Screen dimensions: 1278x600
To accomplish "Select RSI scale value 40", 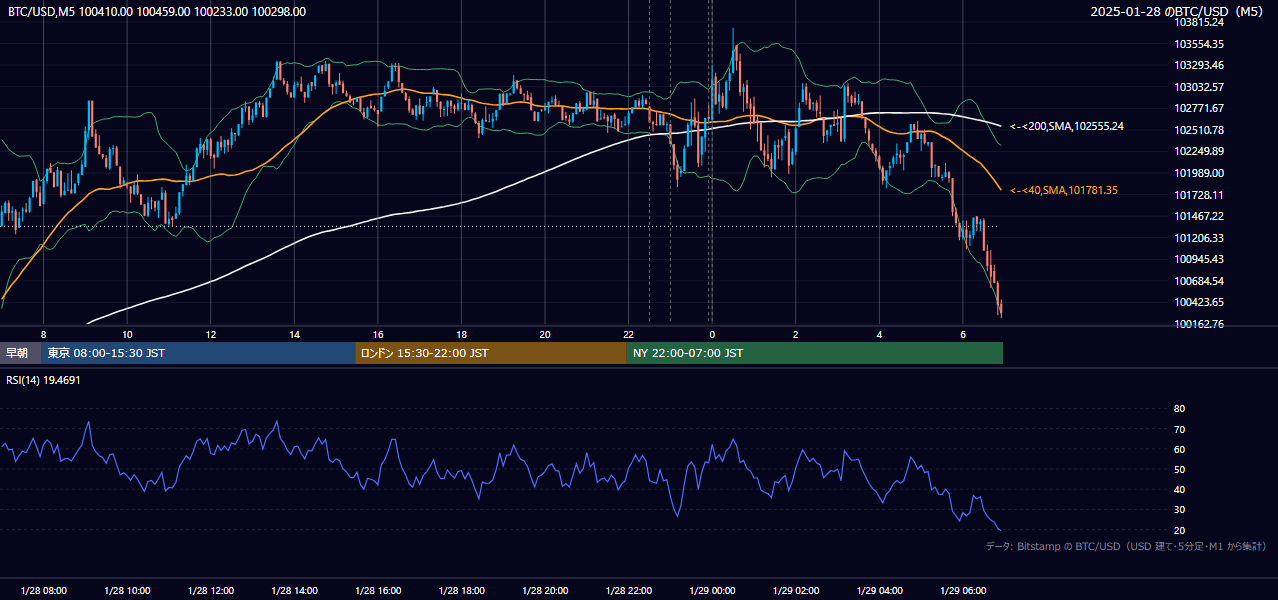I will pyautogui.click(x=1179, y=489).
